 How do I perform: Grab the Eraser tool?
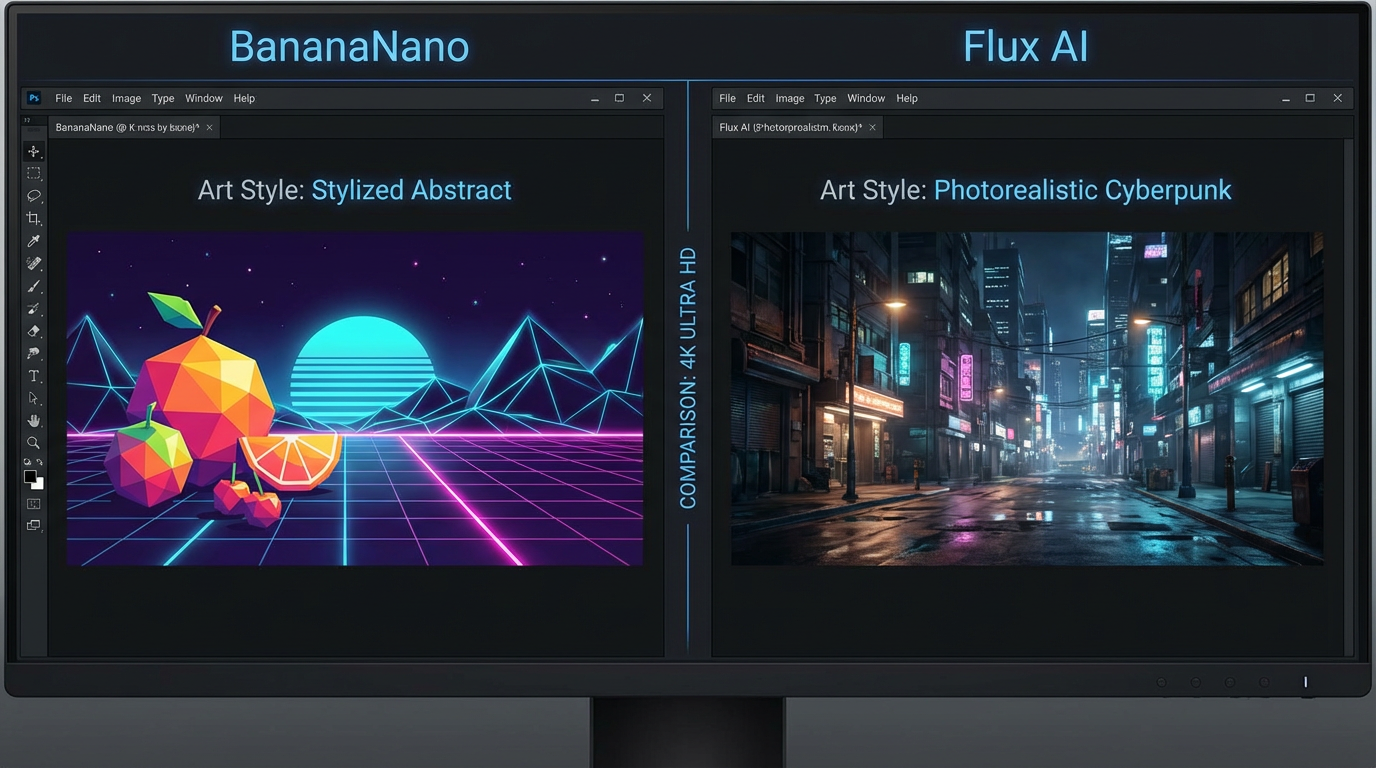click(33, 331)
